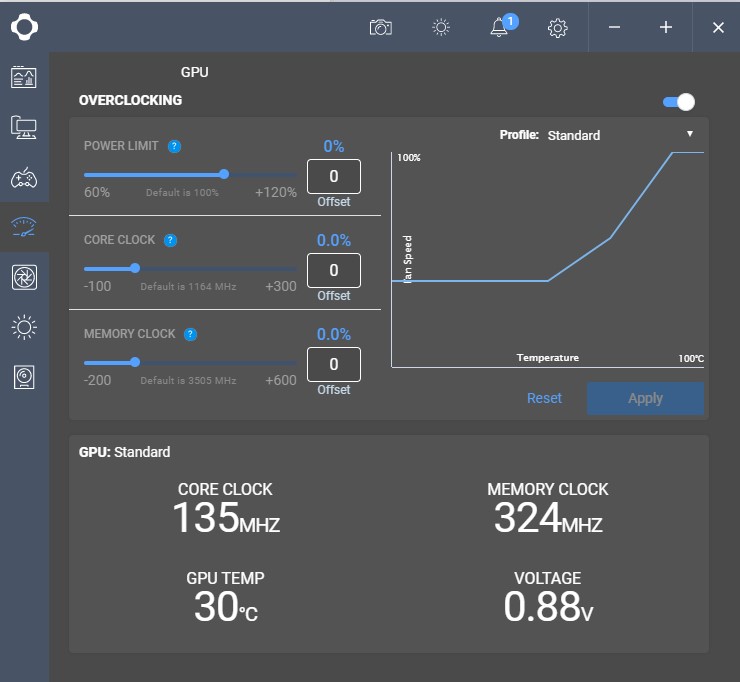Open notifications bell
This screenshot has width=740, height=682.
499,27
